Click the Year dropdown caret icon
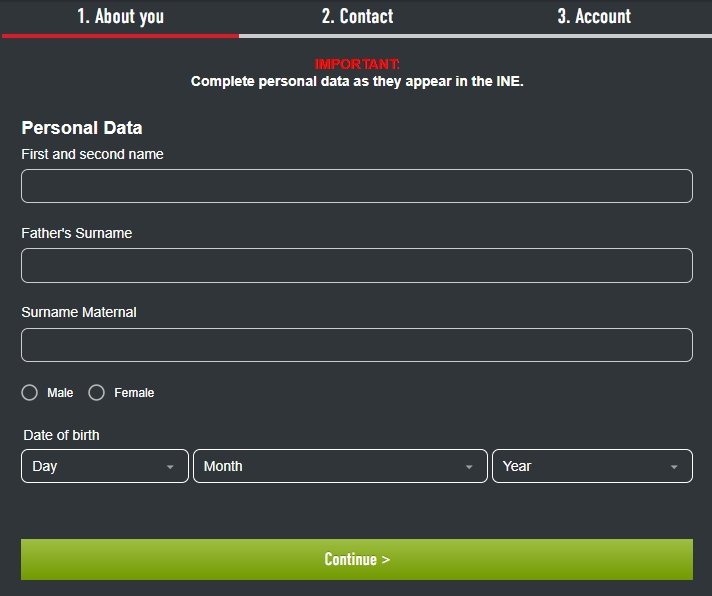The width and height of the screenshot is (712, 596). [x=674, y=467]
